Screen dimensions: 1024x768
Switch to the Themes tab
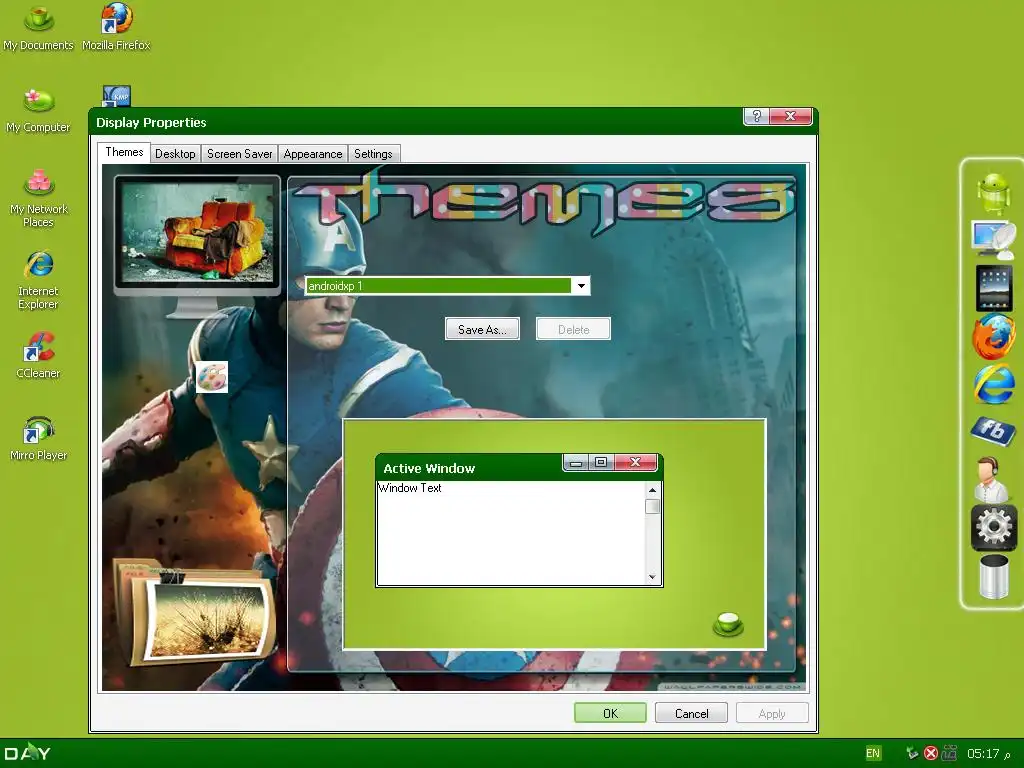click(x=124, y=152)
